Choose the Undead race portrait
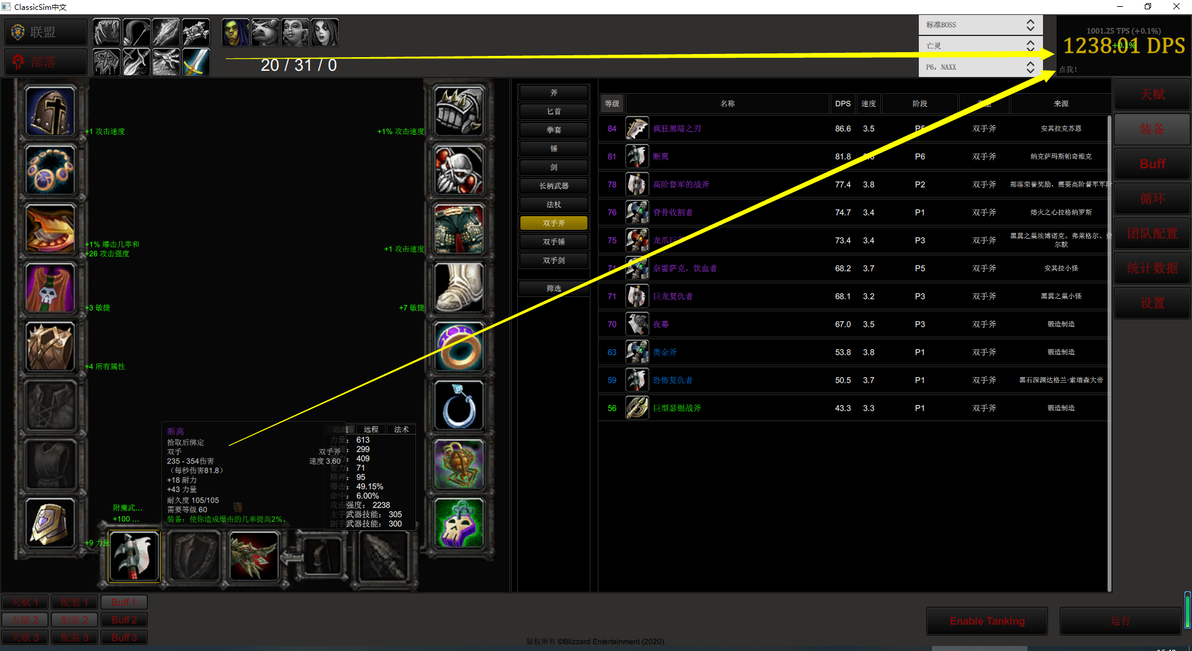Image resolution: width=1192 pixels, height=651 pixels. tap(325, 33)
